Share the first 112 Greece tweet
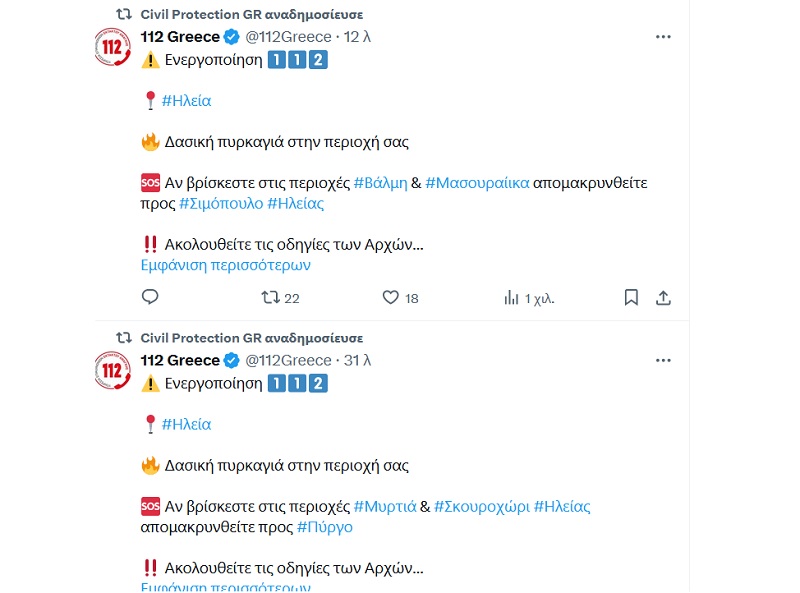 pos(662,297)
